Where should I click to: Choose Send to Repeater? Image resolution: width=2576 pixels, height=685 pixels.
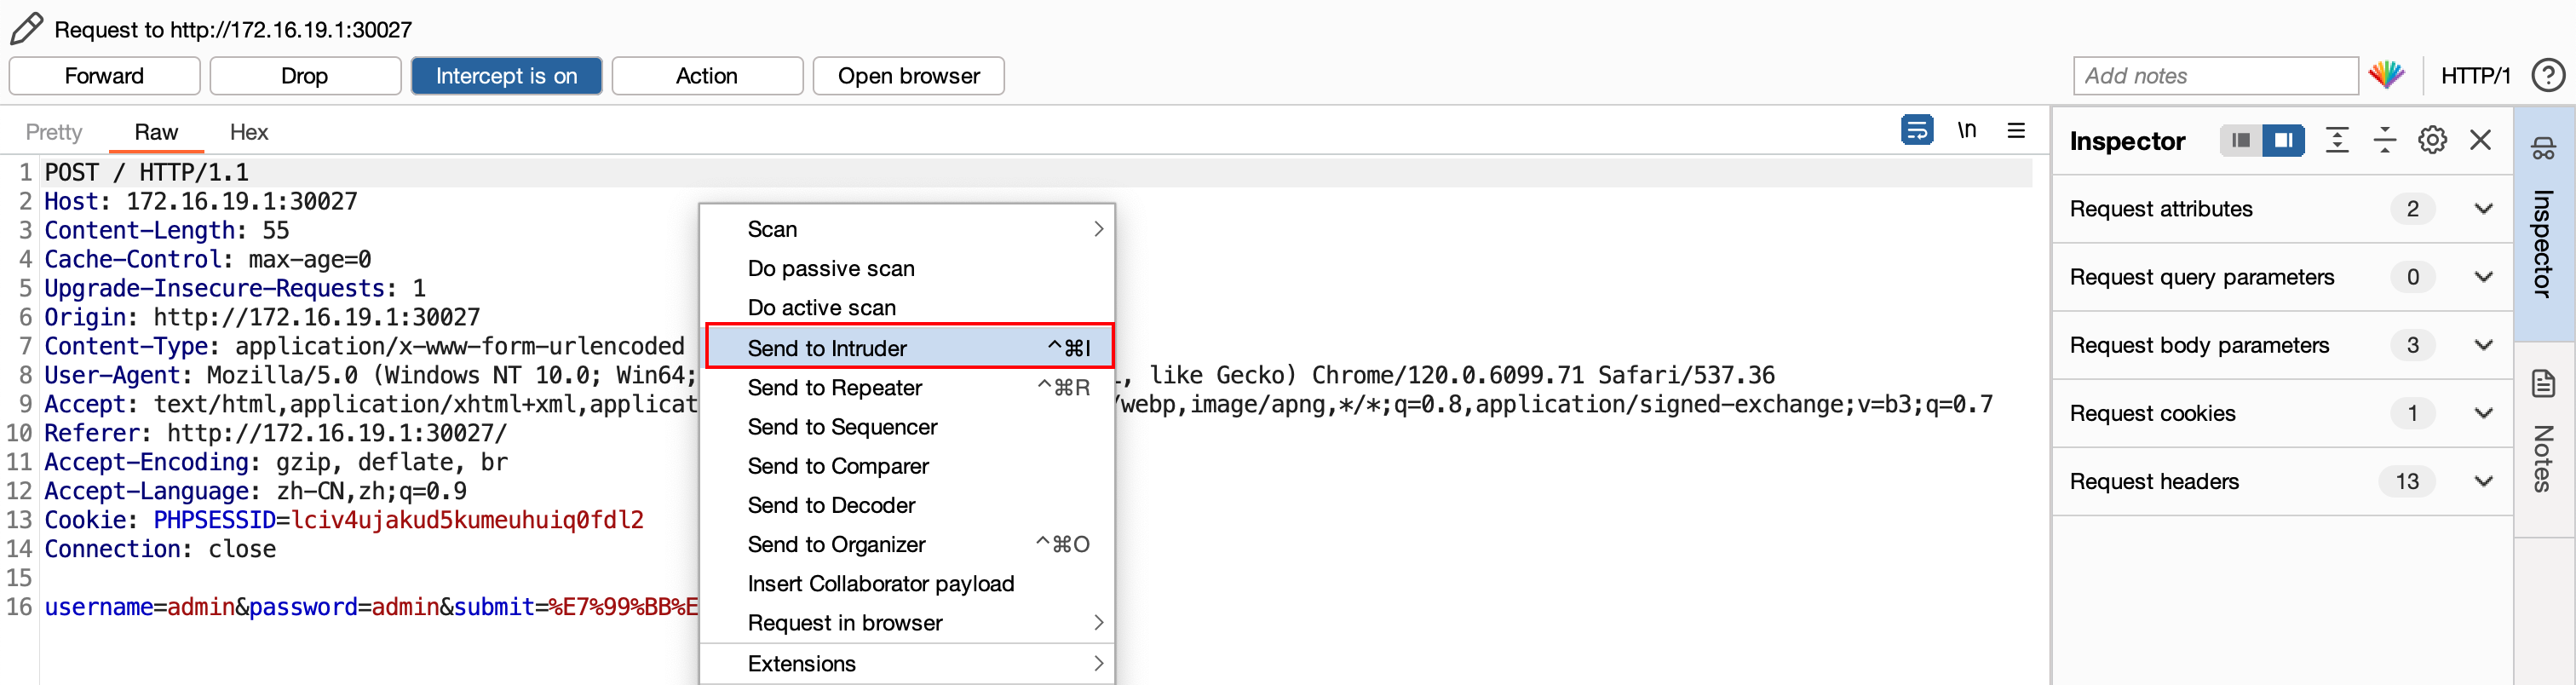[909, 387]
